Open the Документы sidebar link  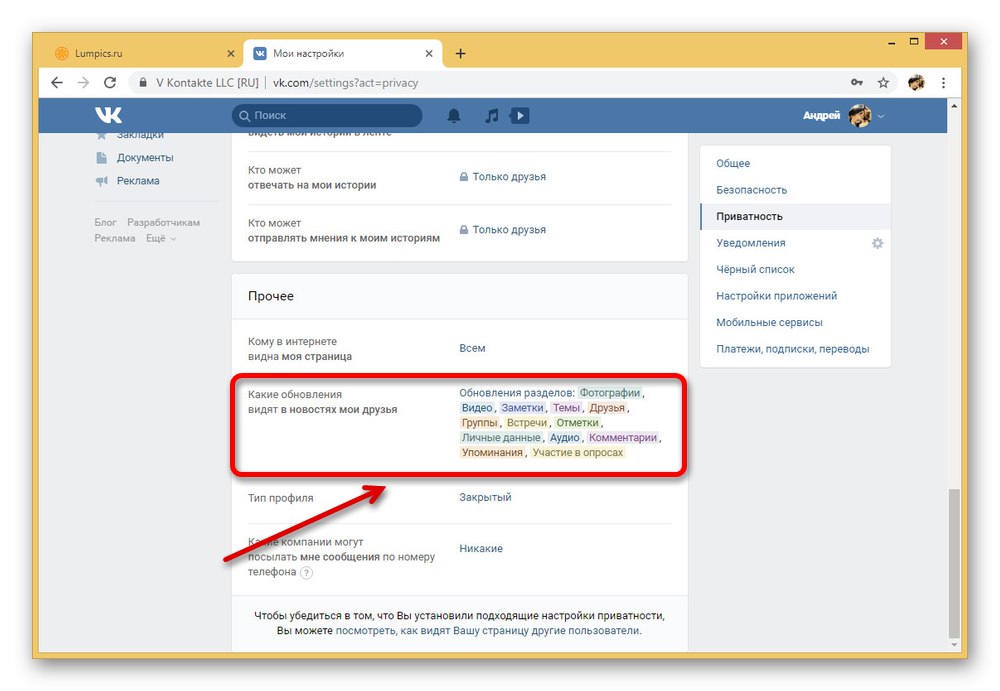pos(144,158)
